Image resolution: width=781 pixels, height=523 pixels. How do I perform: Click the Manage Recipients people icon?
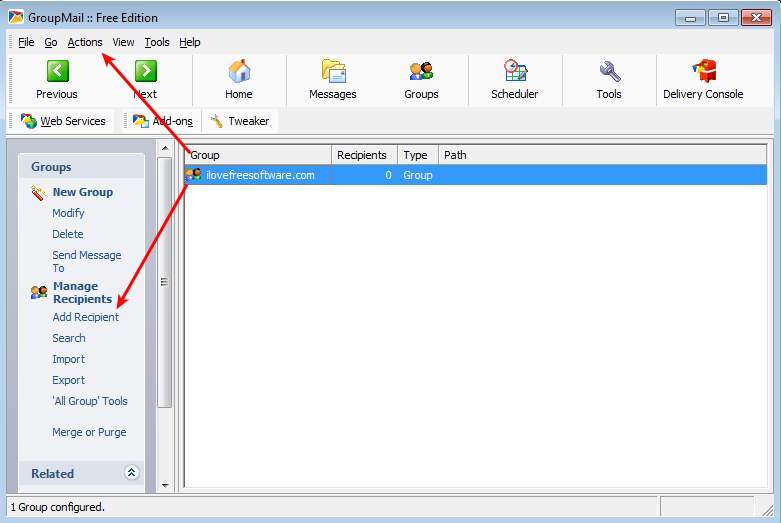39,292
